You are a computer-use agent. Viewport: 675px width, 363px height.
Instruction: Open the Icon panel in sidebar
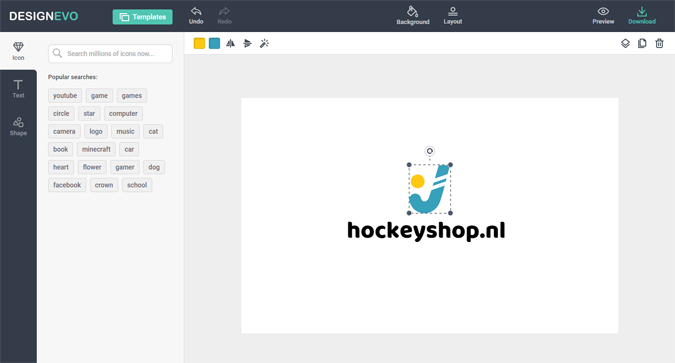[x=18, y=51]
